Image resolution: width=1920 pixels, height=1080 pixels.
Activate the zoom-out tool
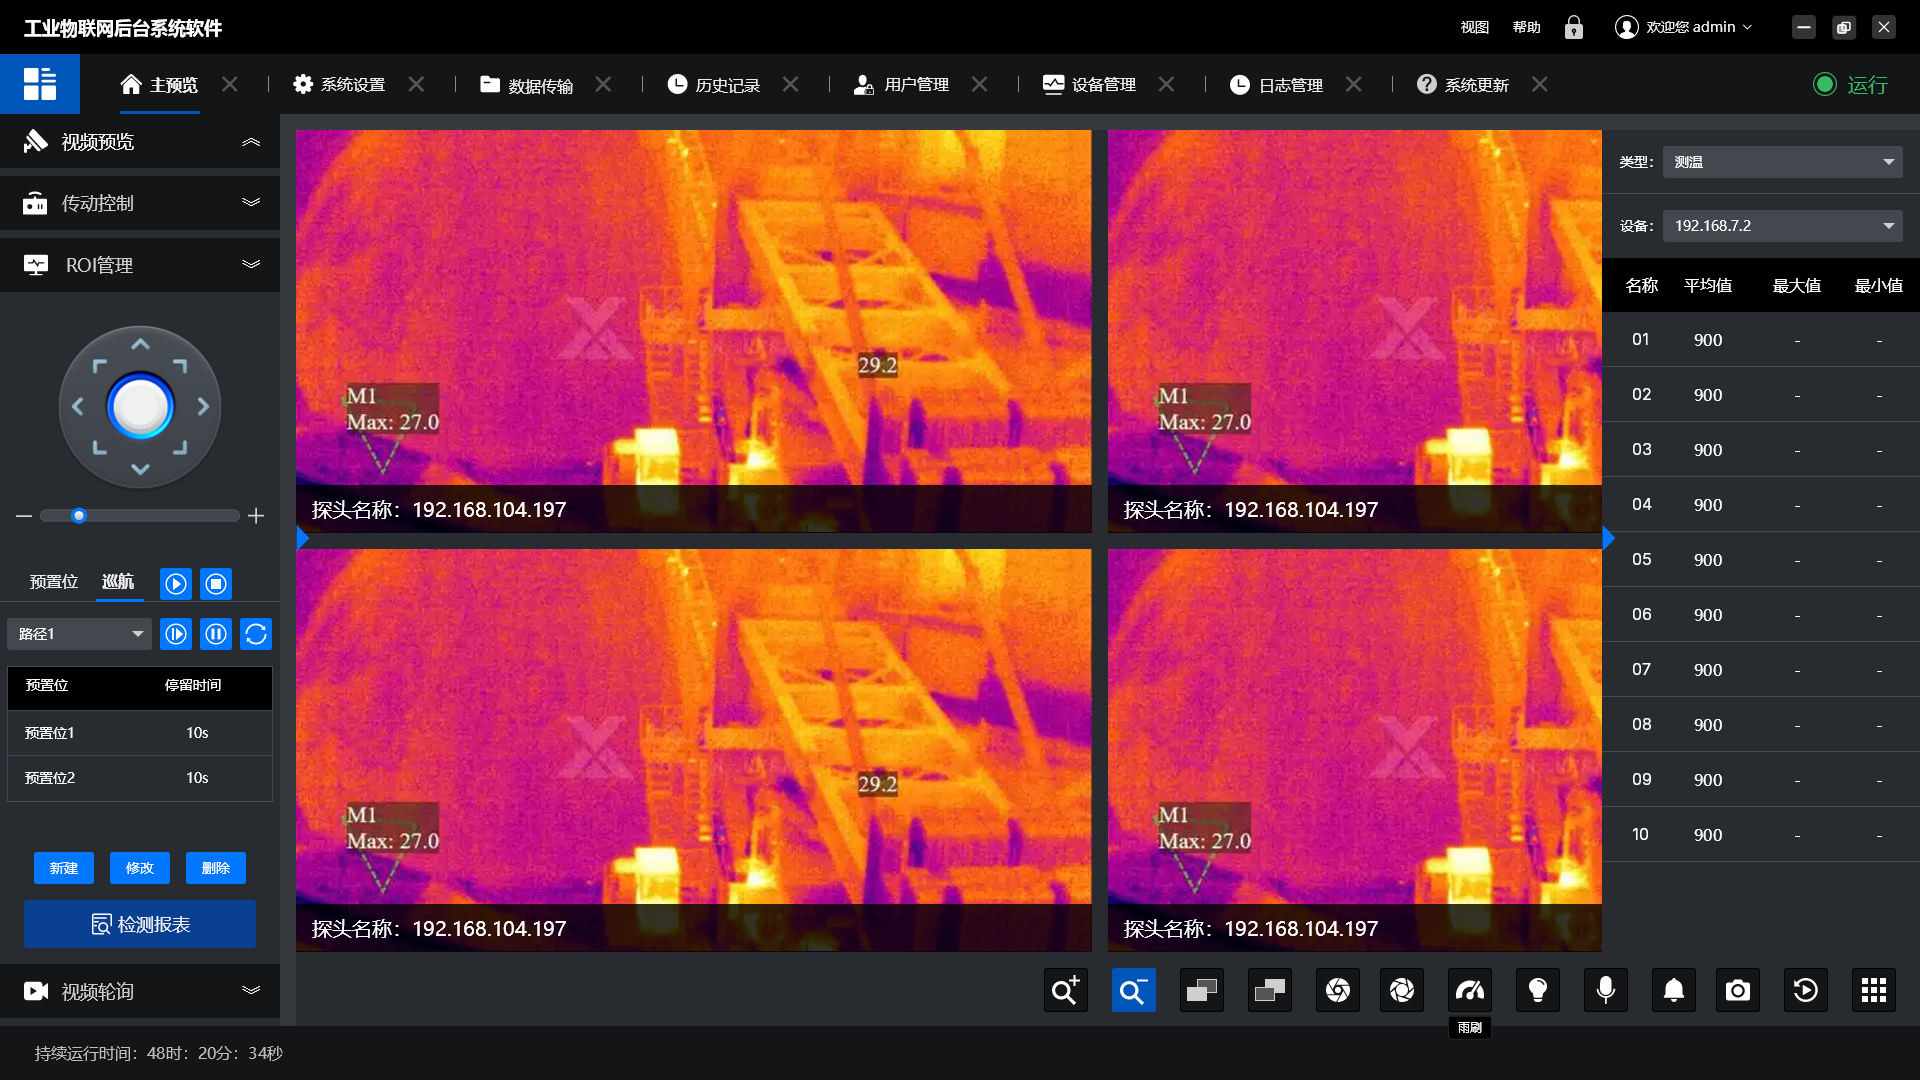1133,990
